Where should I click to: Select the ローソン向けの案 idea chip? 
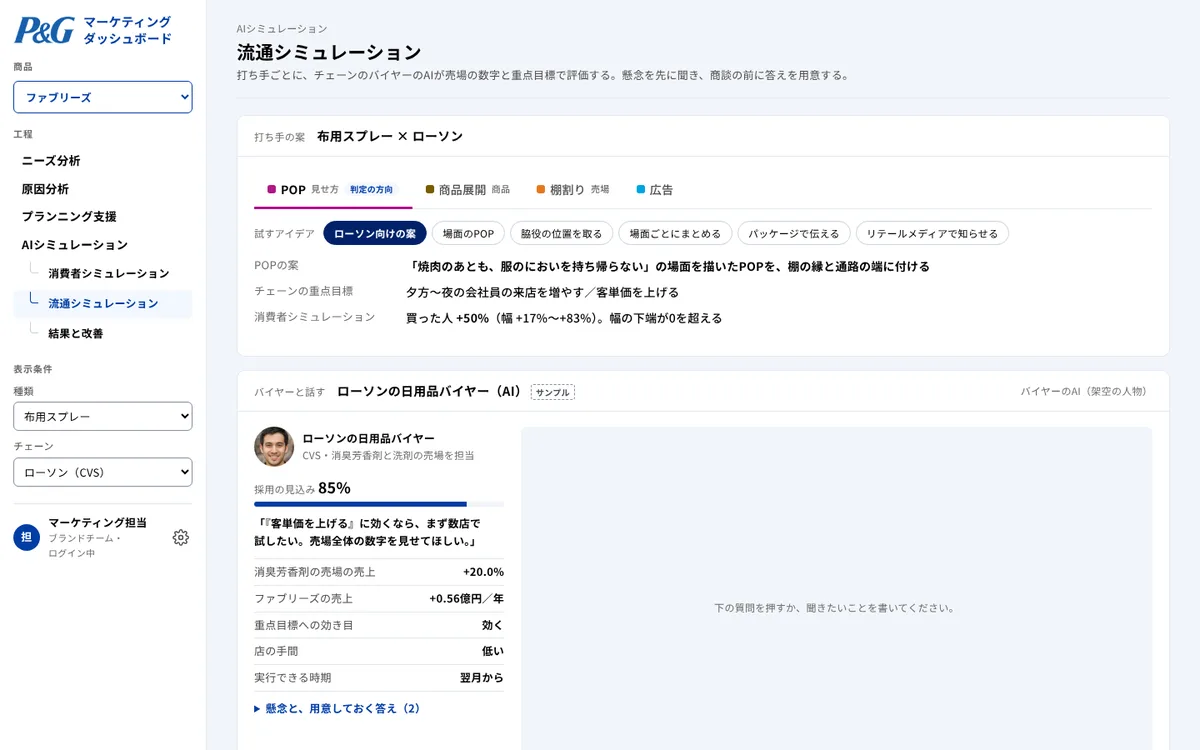[x=375, y=233]
